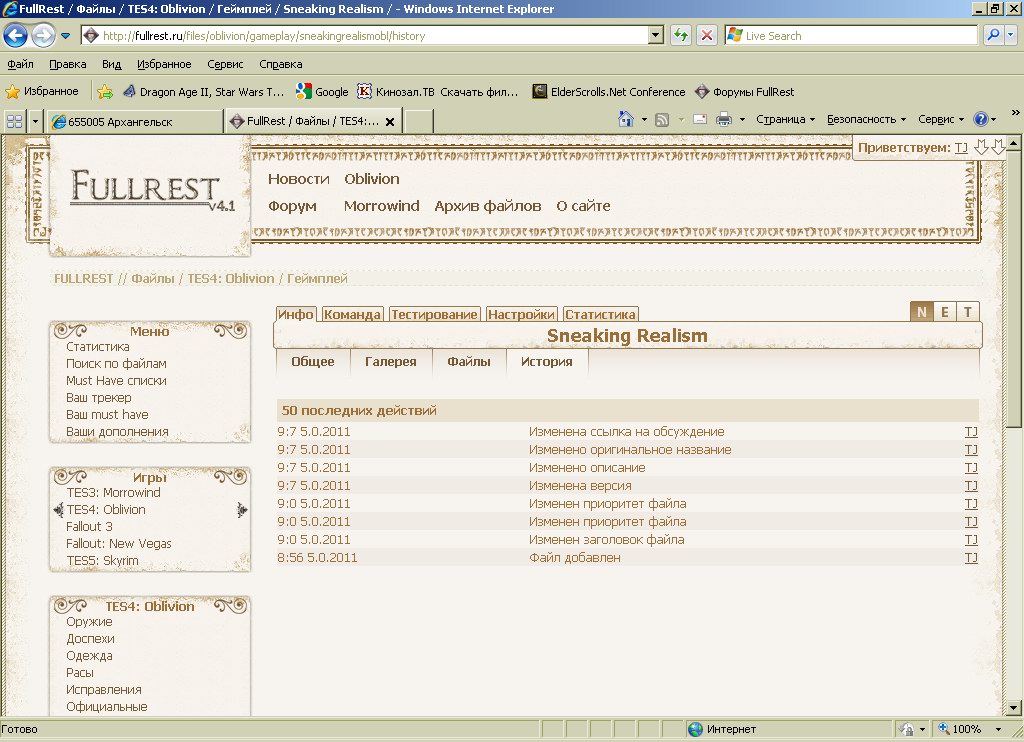Open the command bar Сервис dropdown
The image size is (1024, 742).
point(941,120)
